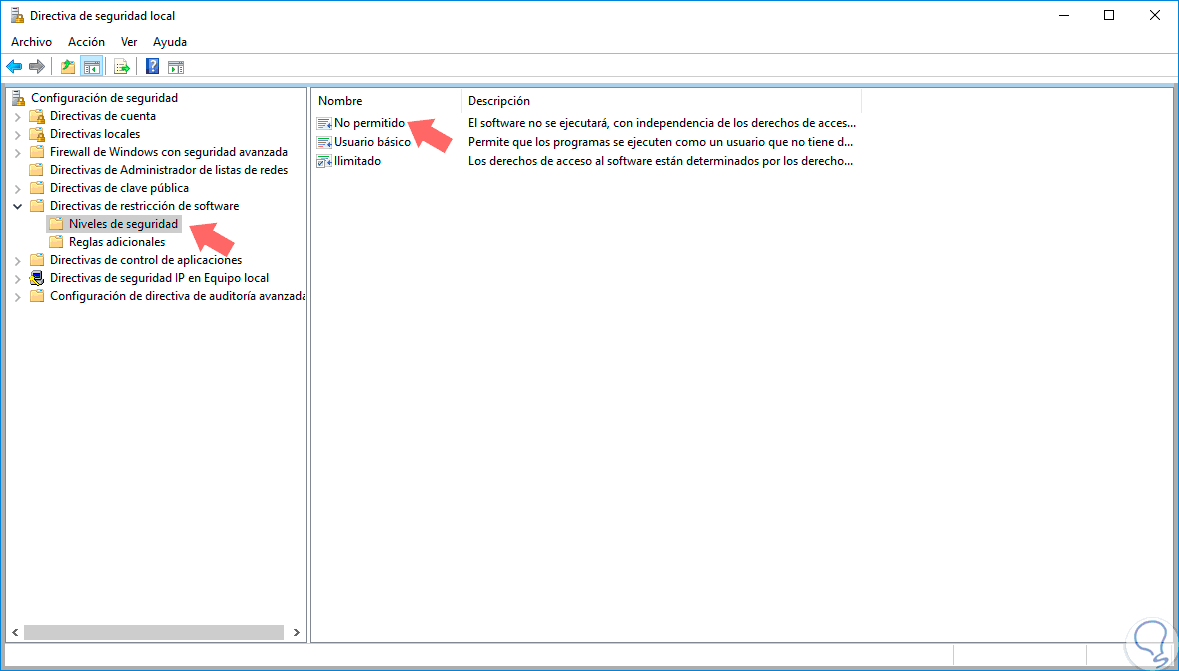Screen dimensions: 1179x671
Task: Select Configuración de seguridad root label
Action: [105, 98]
